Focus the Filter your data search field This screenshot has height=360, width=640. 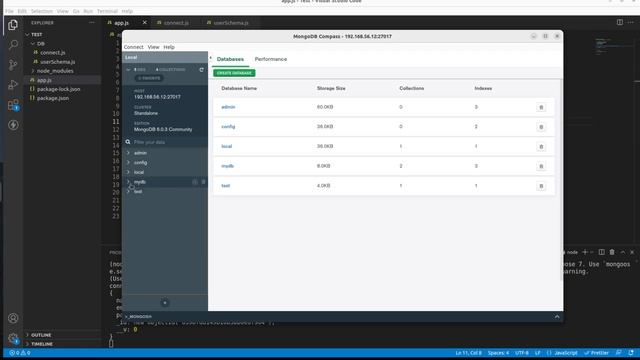point(165,142)
